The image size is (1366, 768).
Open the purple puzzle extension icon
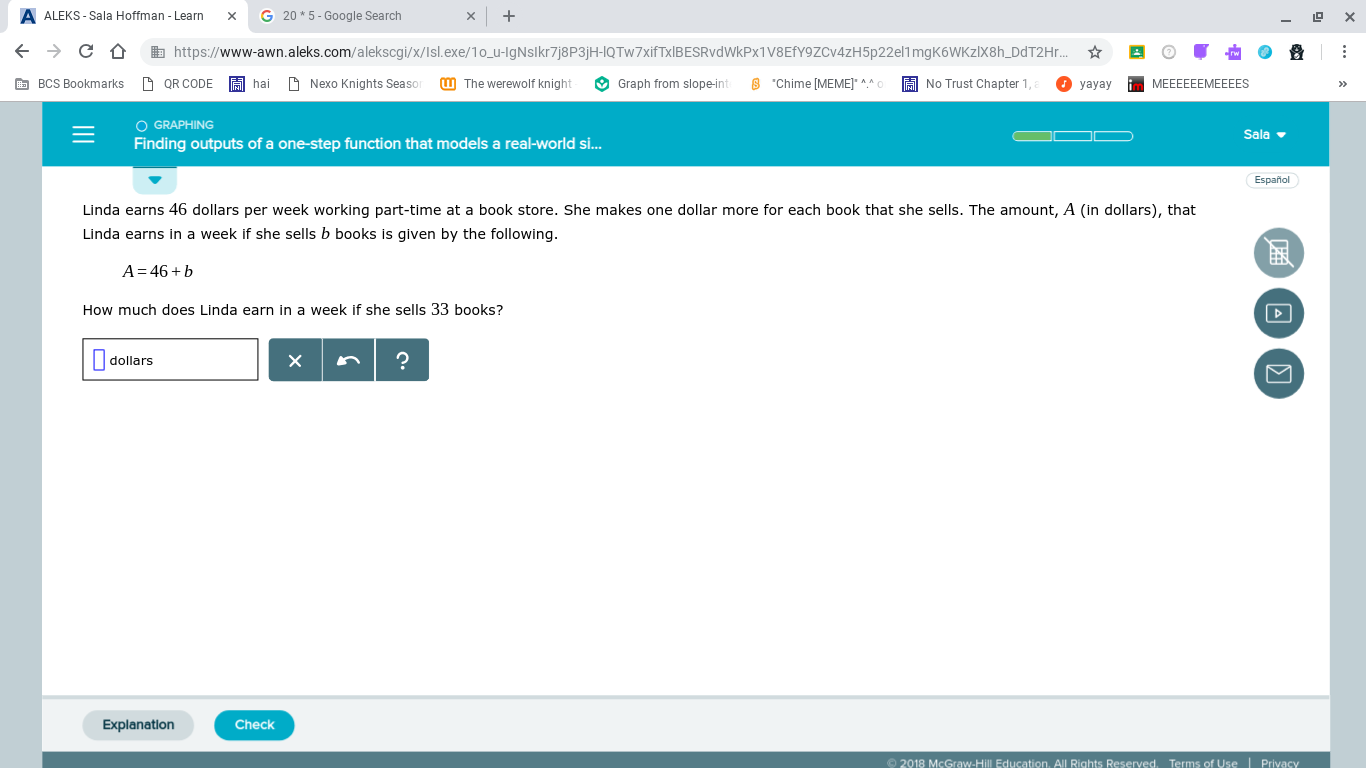[x=1233, y=52]
